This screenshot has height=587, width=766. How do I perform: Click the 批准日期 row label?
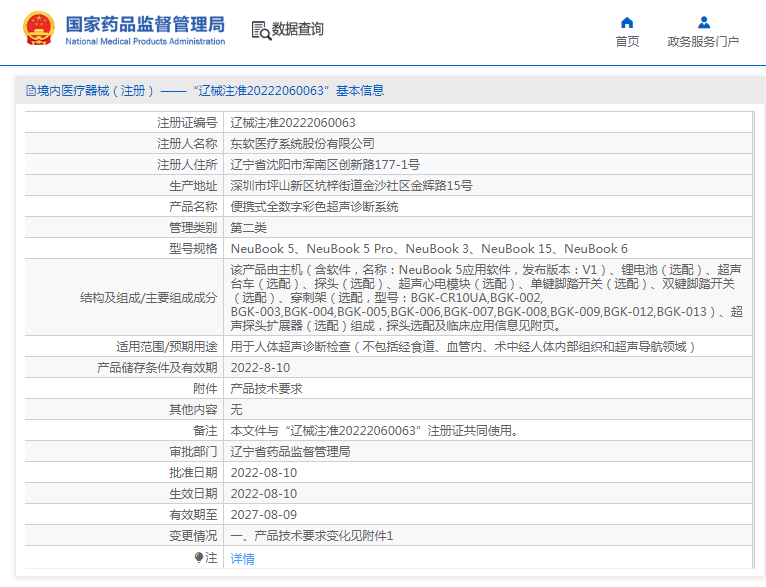click(x=193, y=473)
